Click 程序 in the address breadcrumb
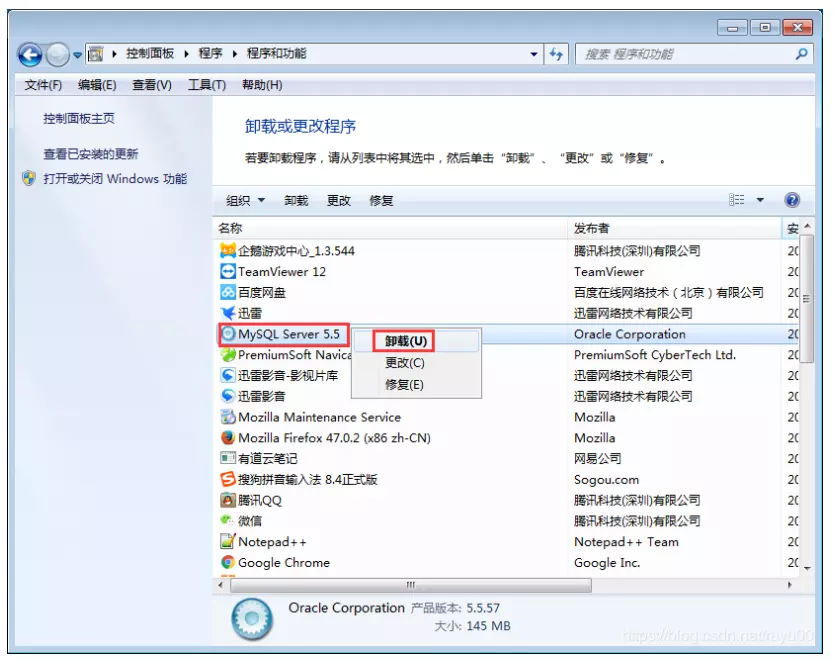Viewport: 834px width, 661px height. pos(211,53)
